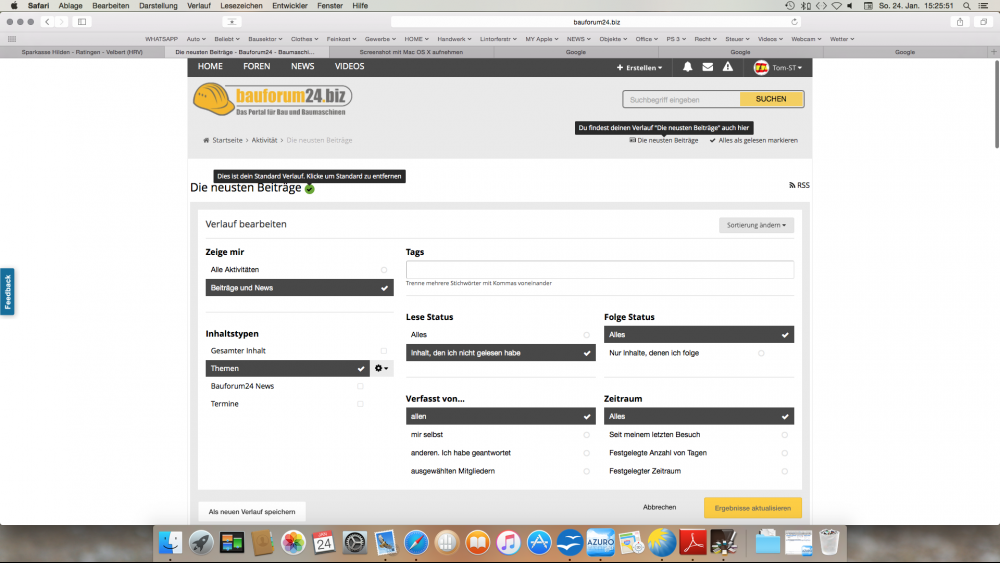
Task: Click the RSS feed icon
Action: point(792,186)
